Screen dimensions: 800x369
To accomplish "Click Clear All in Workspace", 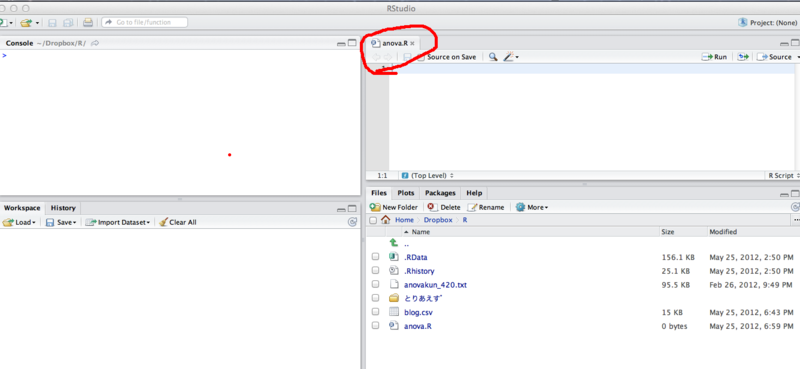I will 178,223.
